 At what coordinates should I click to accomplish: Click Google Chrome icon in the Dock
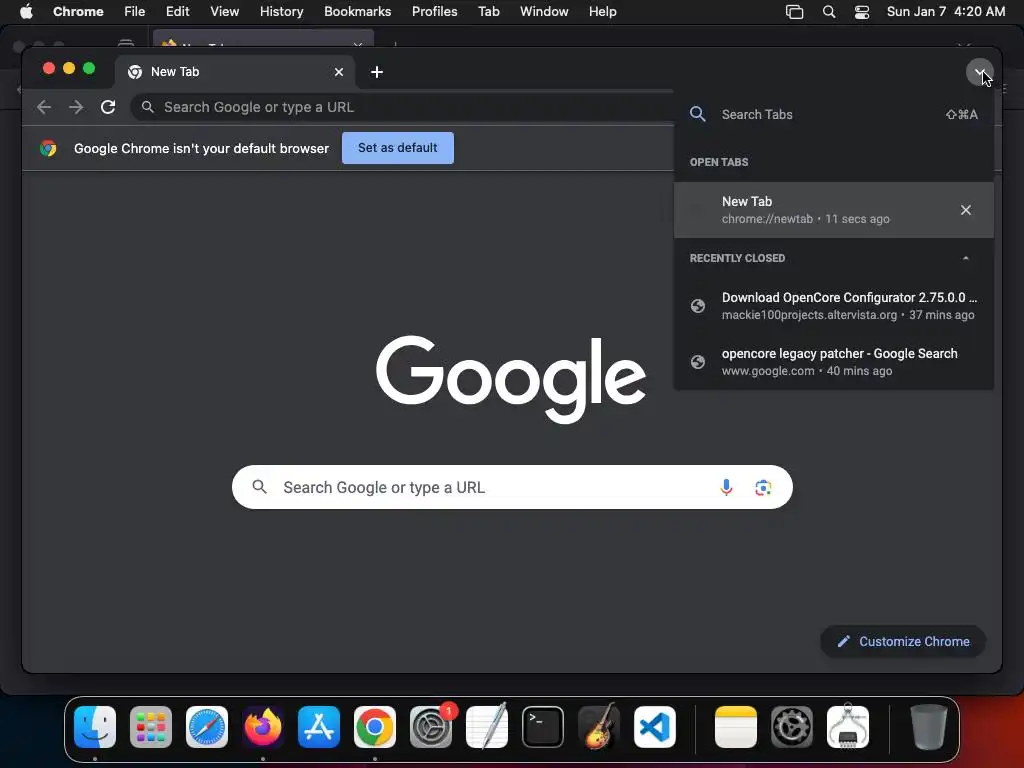tap(375, 727)
